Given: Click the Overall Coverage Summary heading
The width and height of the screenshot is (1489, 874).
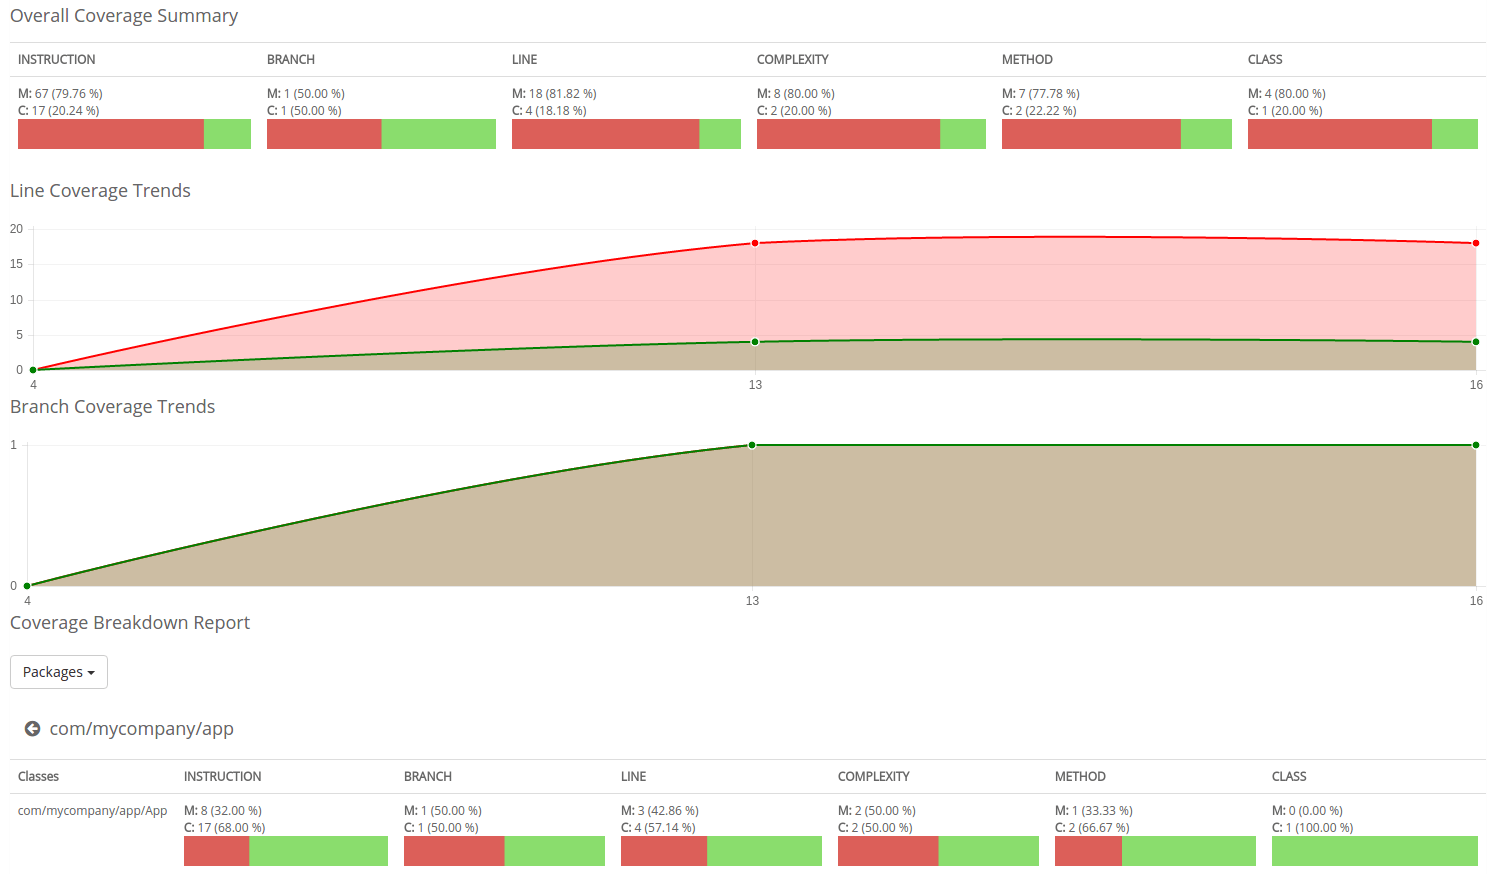Looking at the screenshot, I should tap(124, 16).
